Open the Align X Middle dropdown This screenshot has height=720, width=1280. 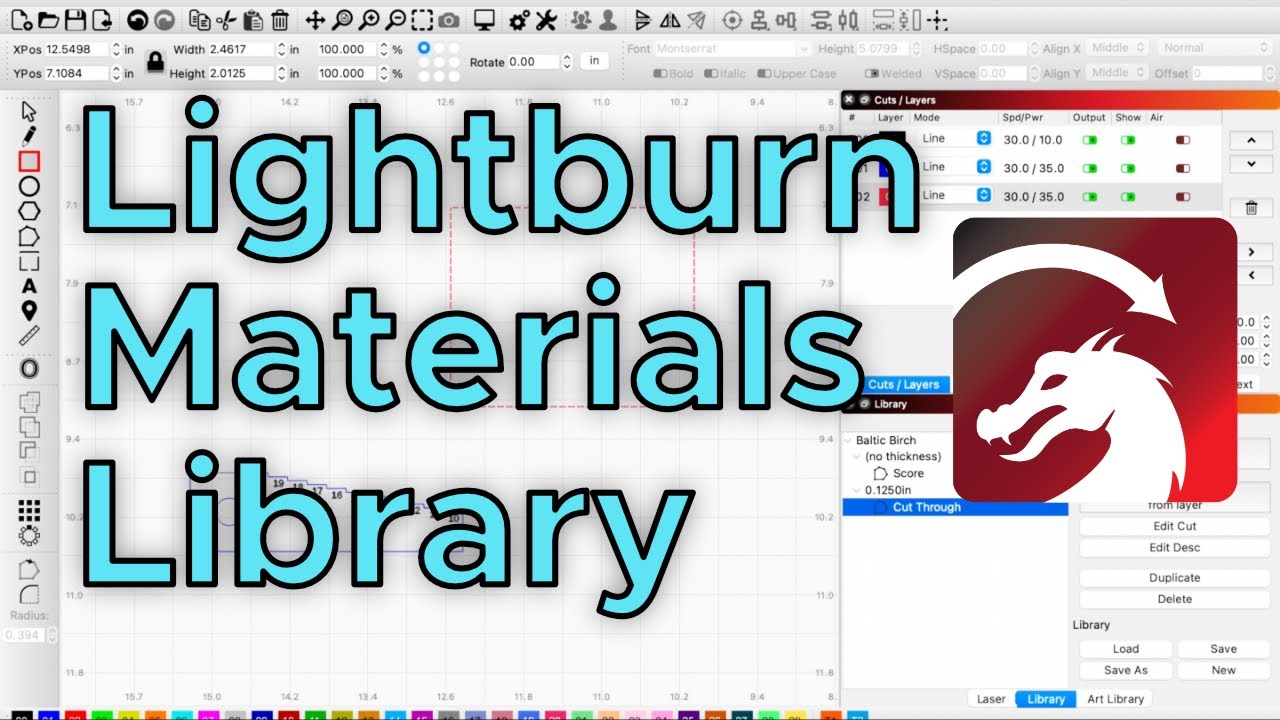[x=1117, y=47]
